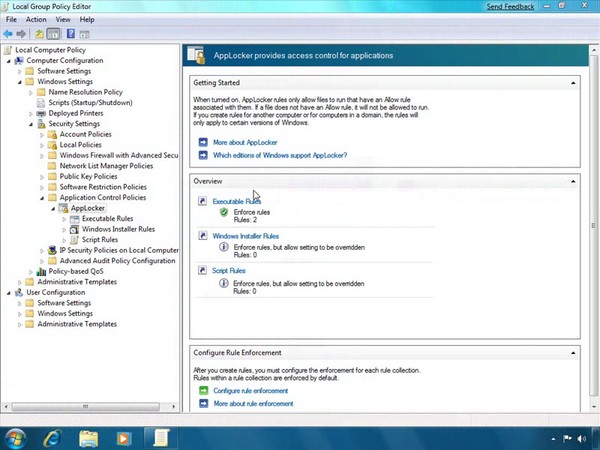Open the File menu

(11, 20)
